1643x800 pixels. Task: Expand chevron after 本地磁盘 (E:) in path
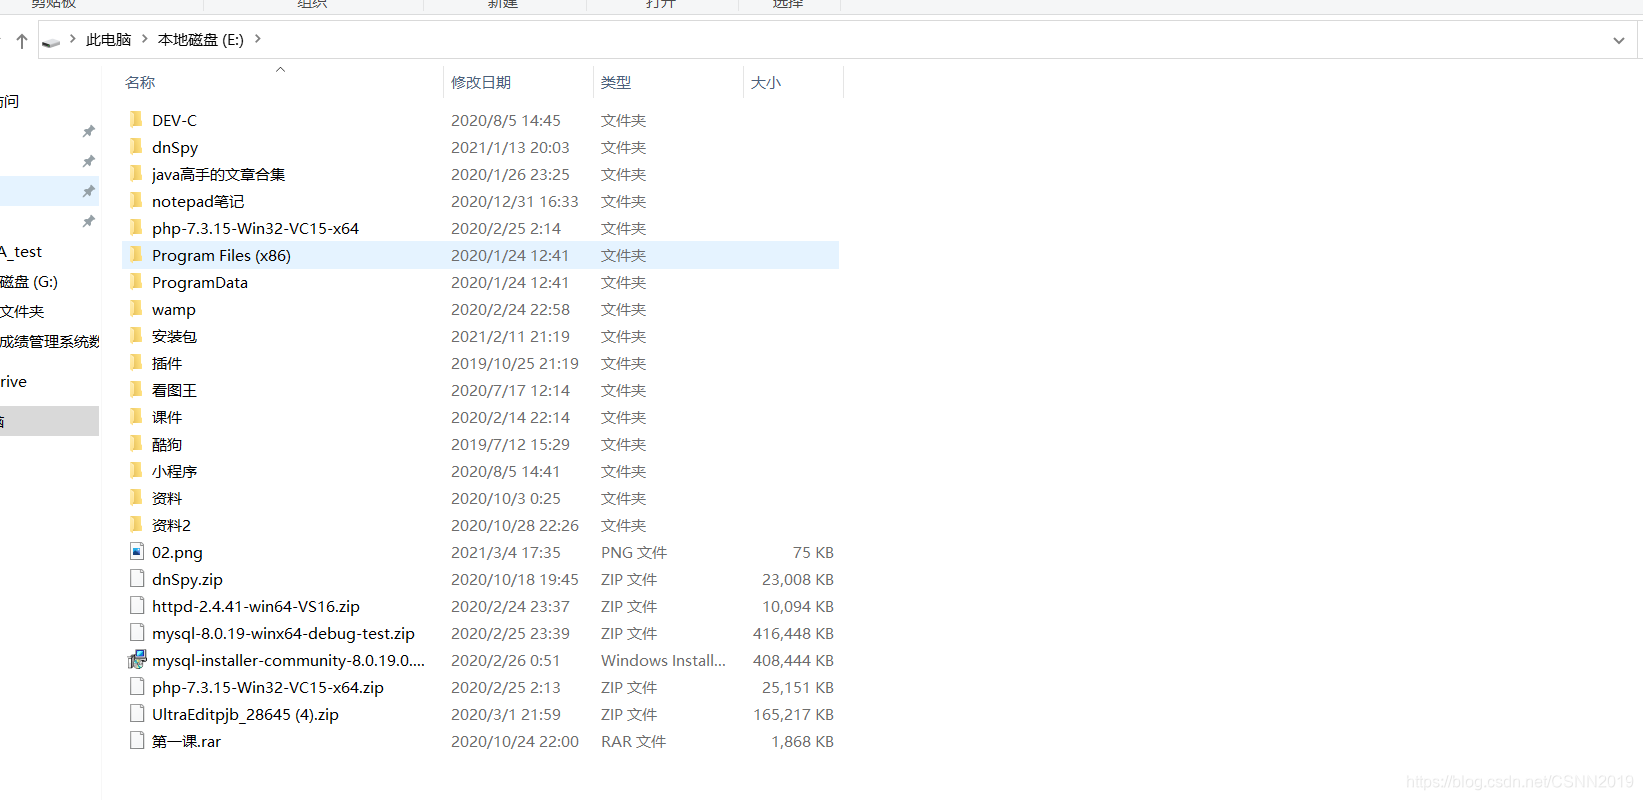click(x=258, y=39)
